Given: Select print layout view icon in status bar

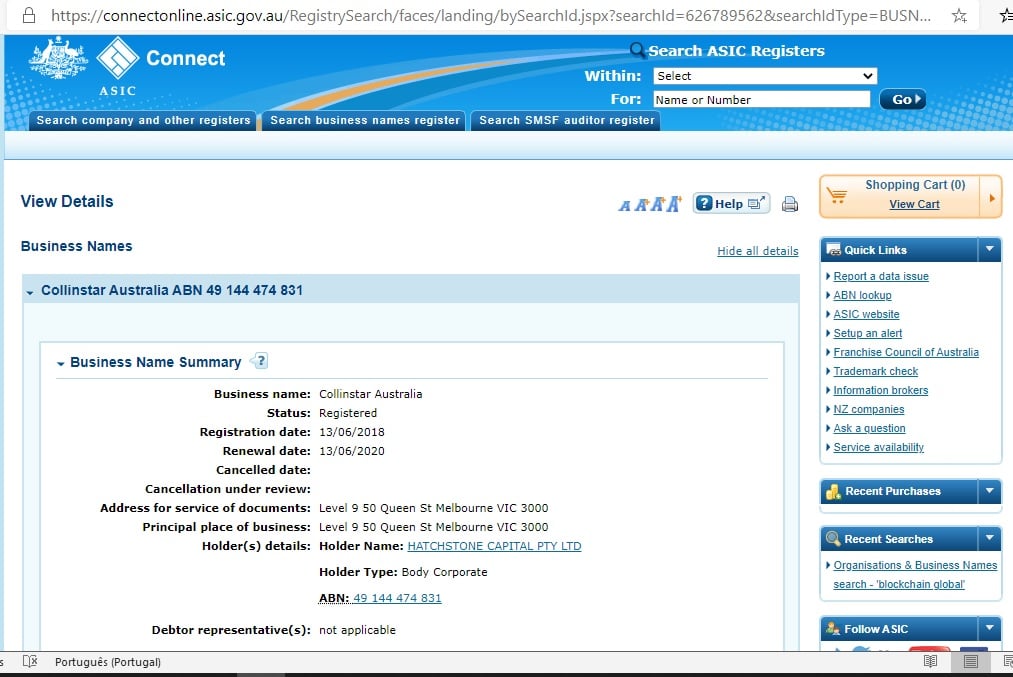Looking at the screenshot, I should (970, 661).
